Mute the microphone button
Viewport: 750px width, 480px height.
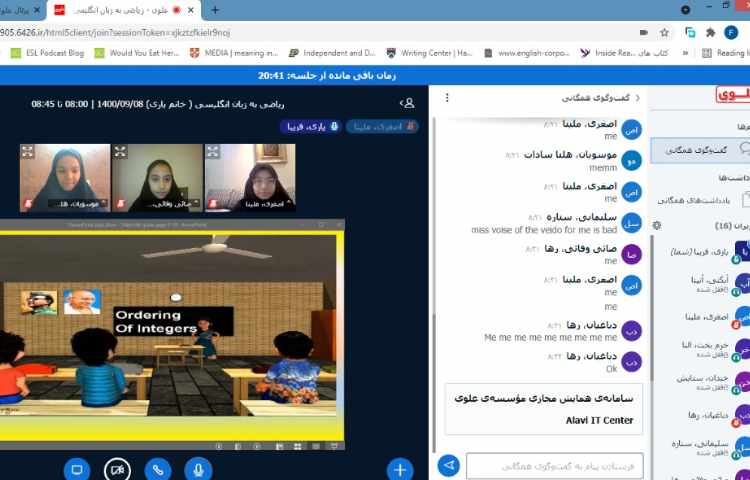pyautogui.click(x=198, y=469)
